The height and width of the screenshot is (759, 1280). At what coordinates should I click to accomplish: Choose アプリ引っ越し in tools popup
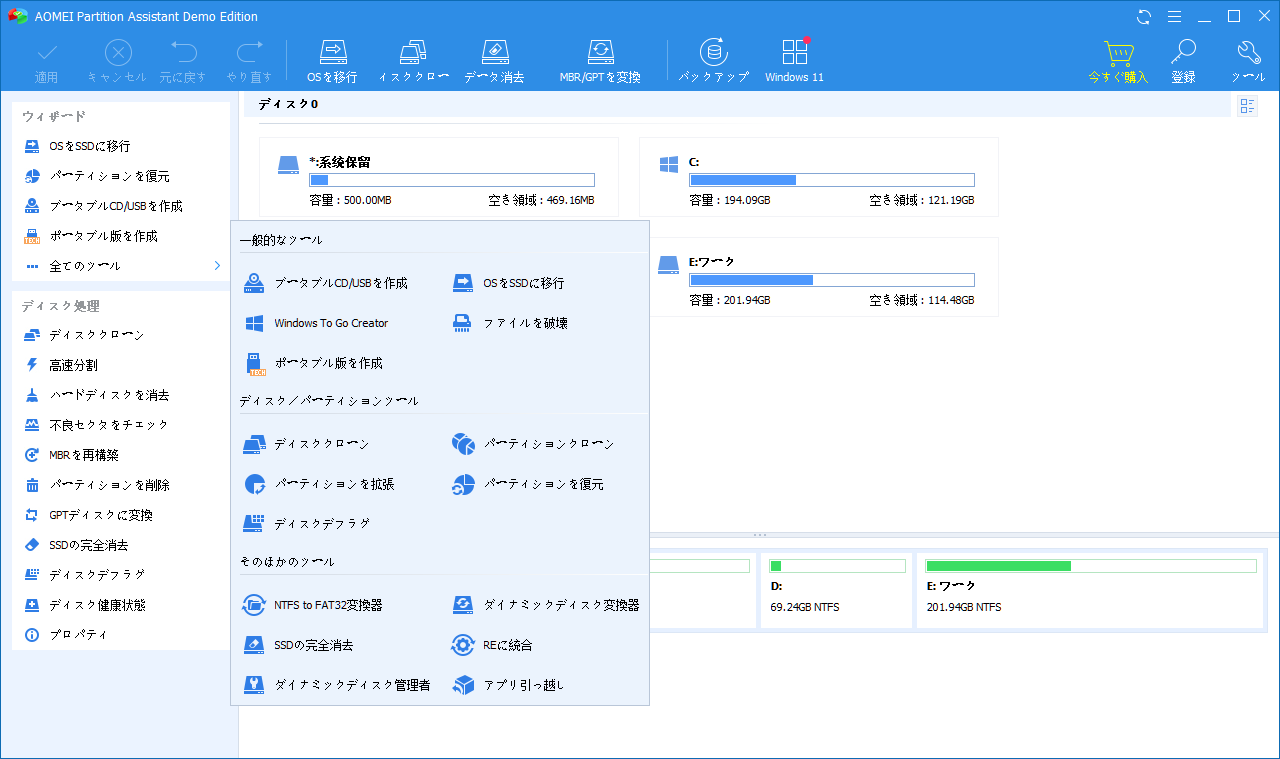pos(509,685)
